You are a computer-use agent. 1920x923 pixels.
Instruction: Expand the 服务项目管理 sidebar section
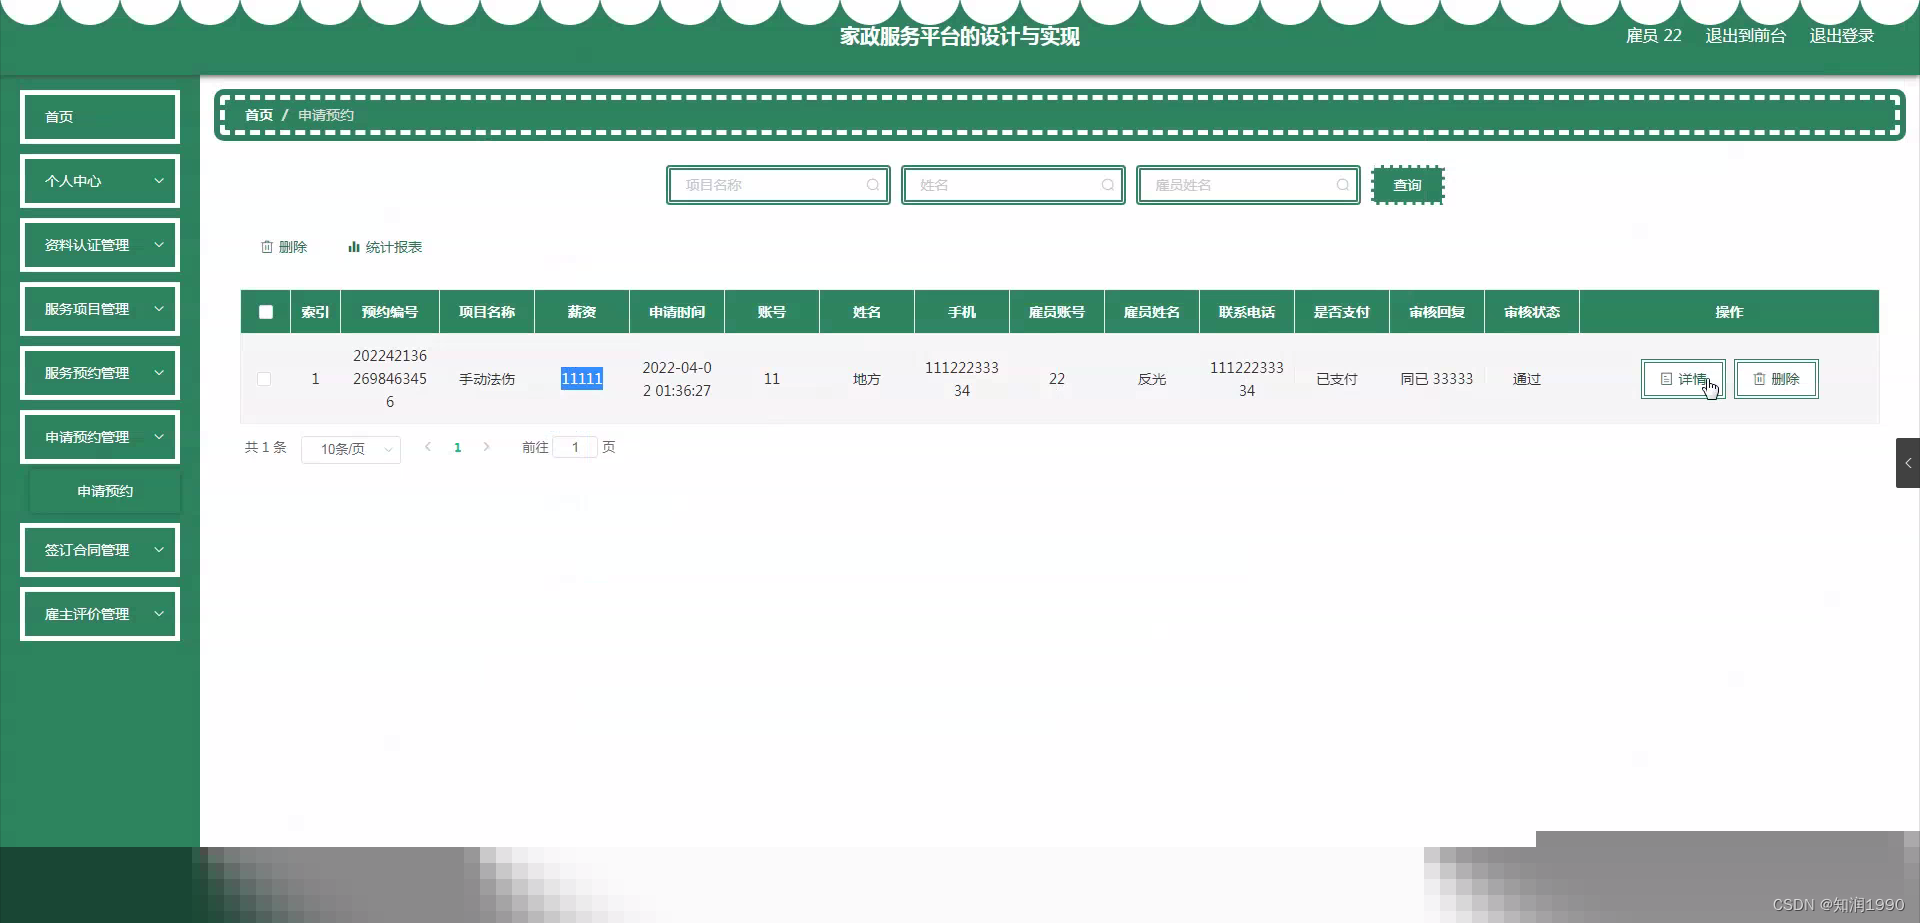tap(99, 308)
